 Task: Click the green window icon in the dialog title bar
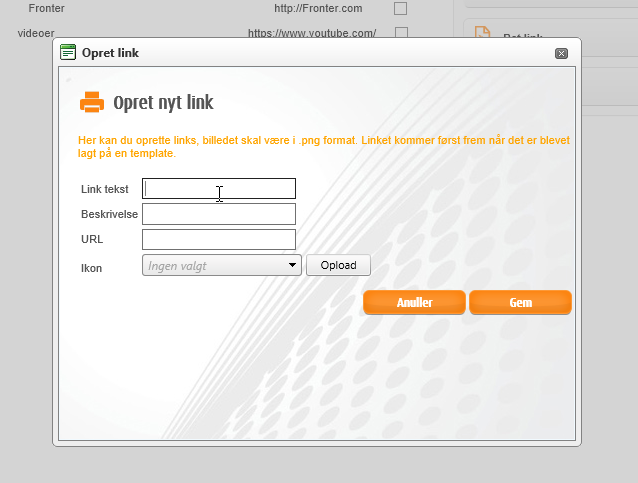pyautogui.click(x=68, y=52)
